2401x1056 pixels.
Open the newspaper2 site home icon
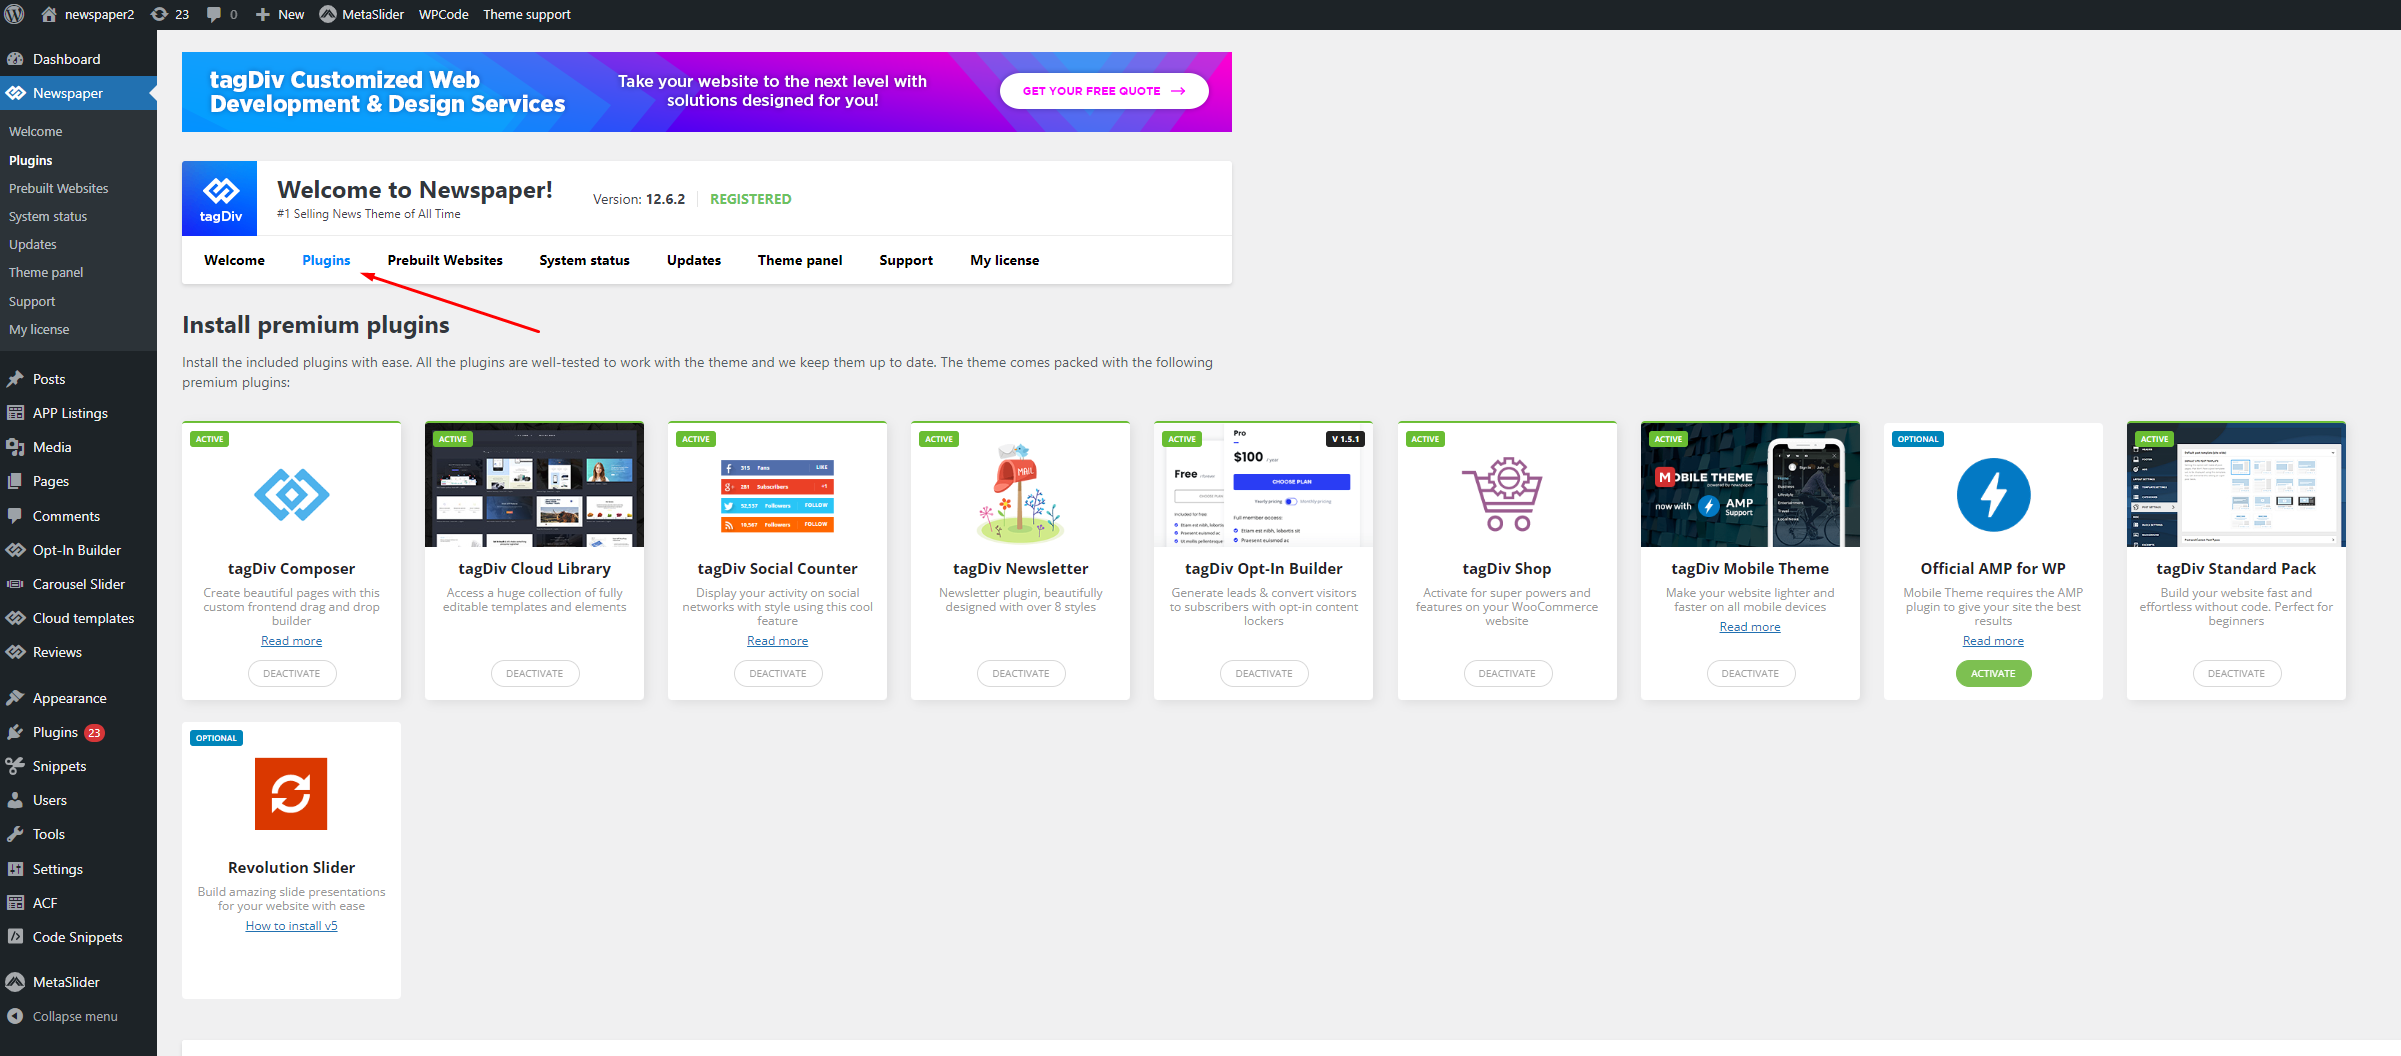coord(49,14)
